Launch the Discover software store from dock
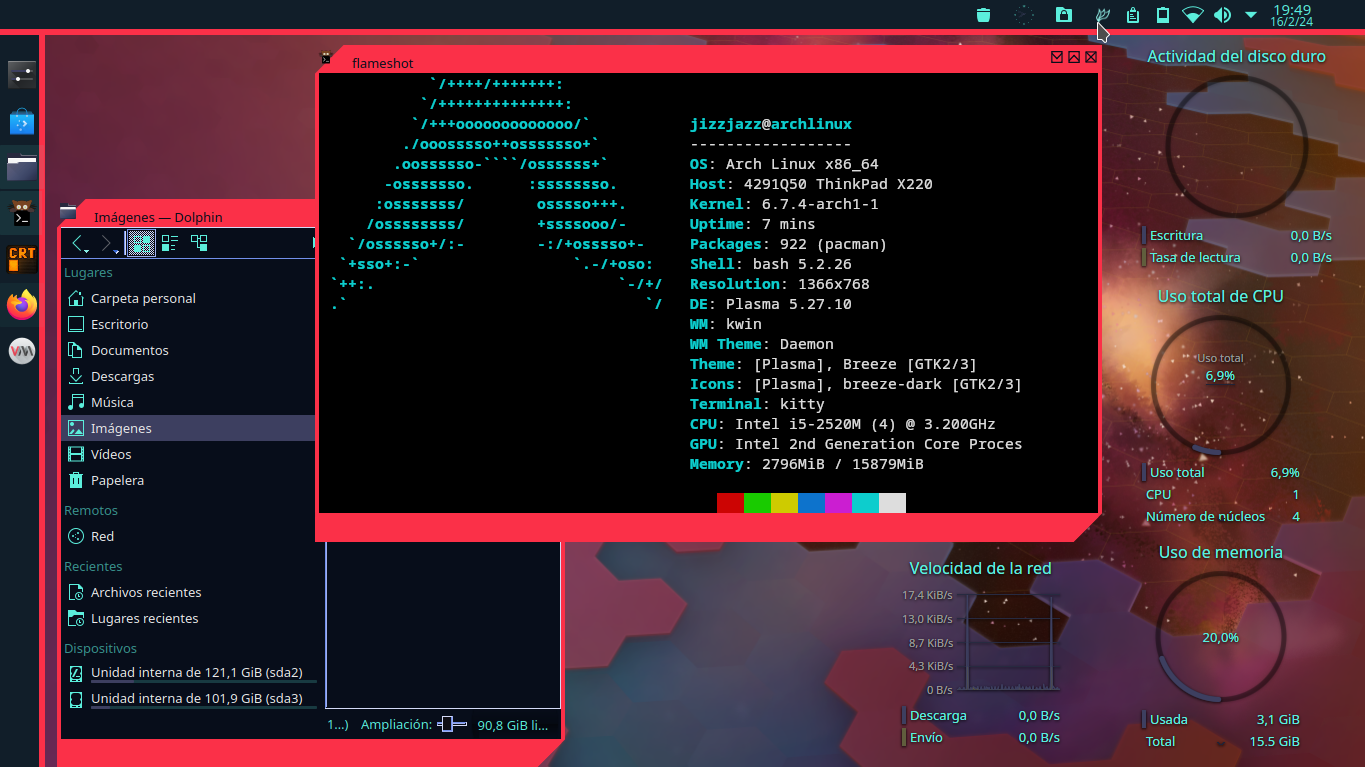The image size is (1365, 767). (21, 121)
